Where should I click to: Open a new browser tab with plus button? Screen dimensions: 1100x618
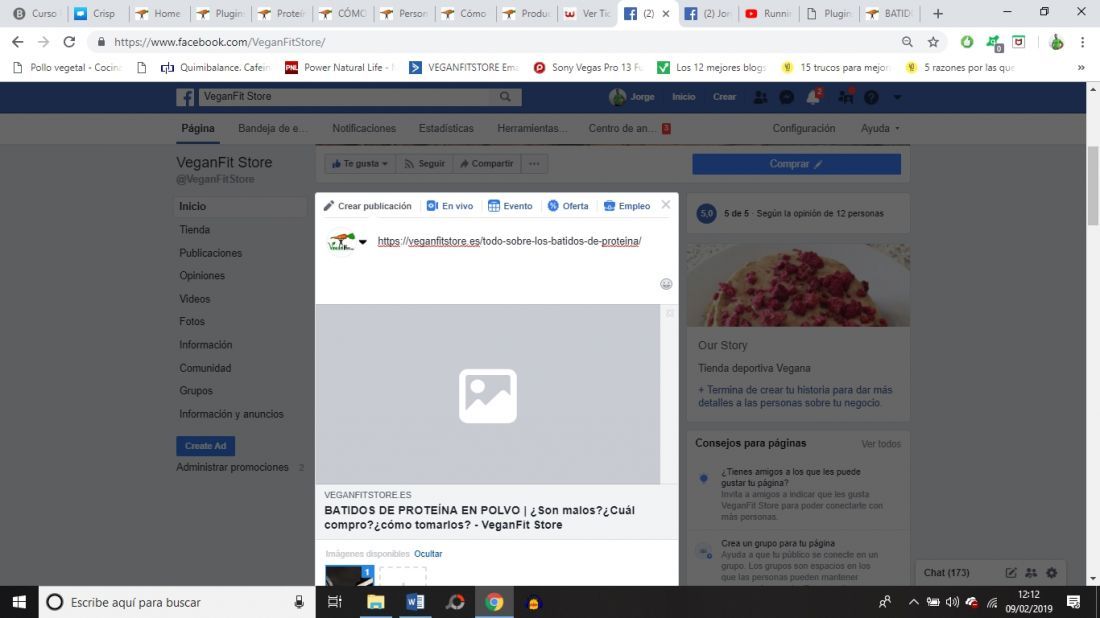coord(938,13)
